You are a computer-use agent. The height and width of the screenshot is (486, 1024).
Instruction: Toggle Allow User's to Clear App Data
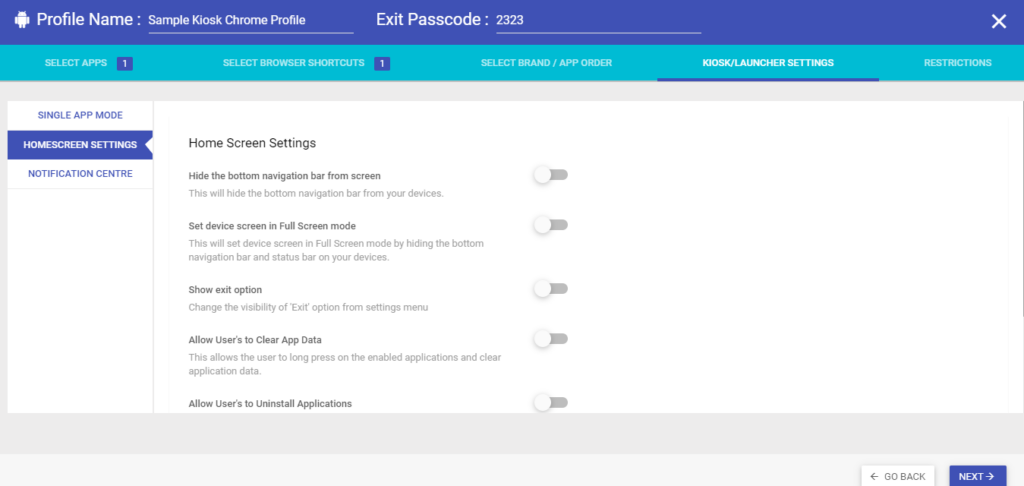[x=551, y=338]
